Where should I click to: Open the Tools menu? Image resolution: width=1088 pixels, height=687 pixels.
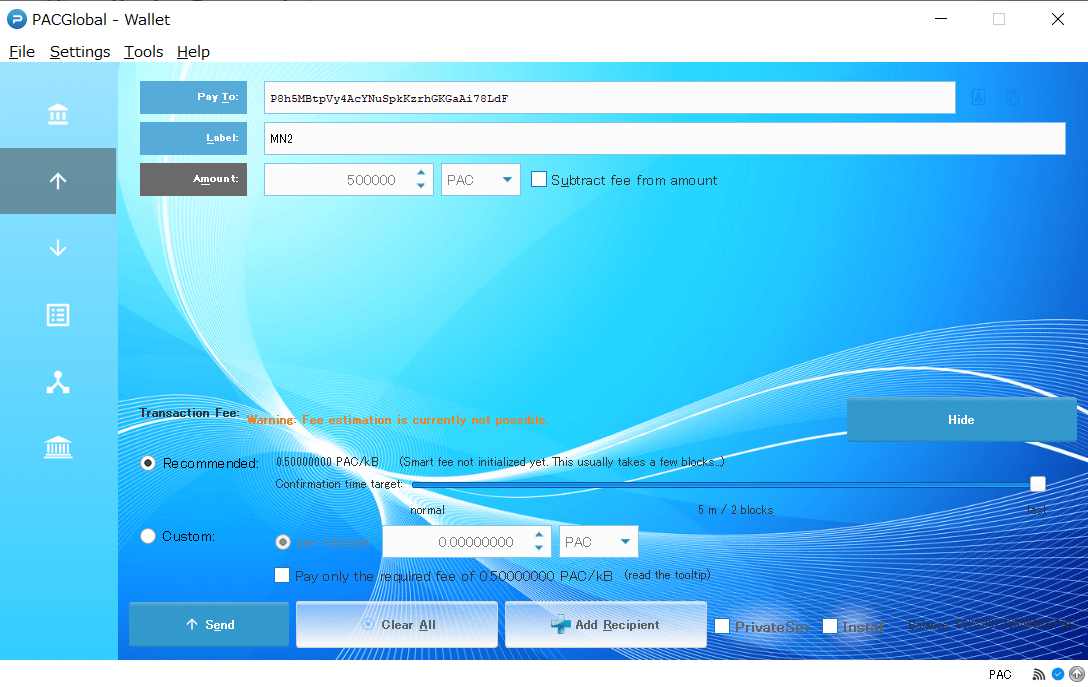[x=143, y=52]
